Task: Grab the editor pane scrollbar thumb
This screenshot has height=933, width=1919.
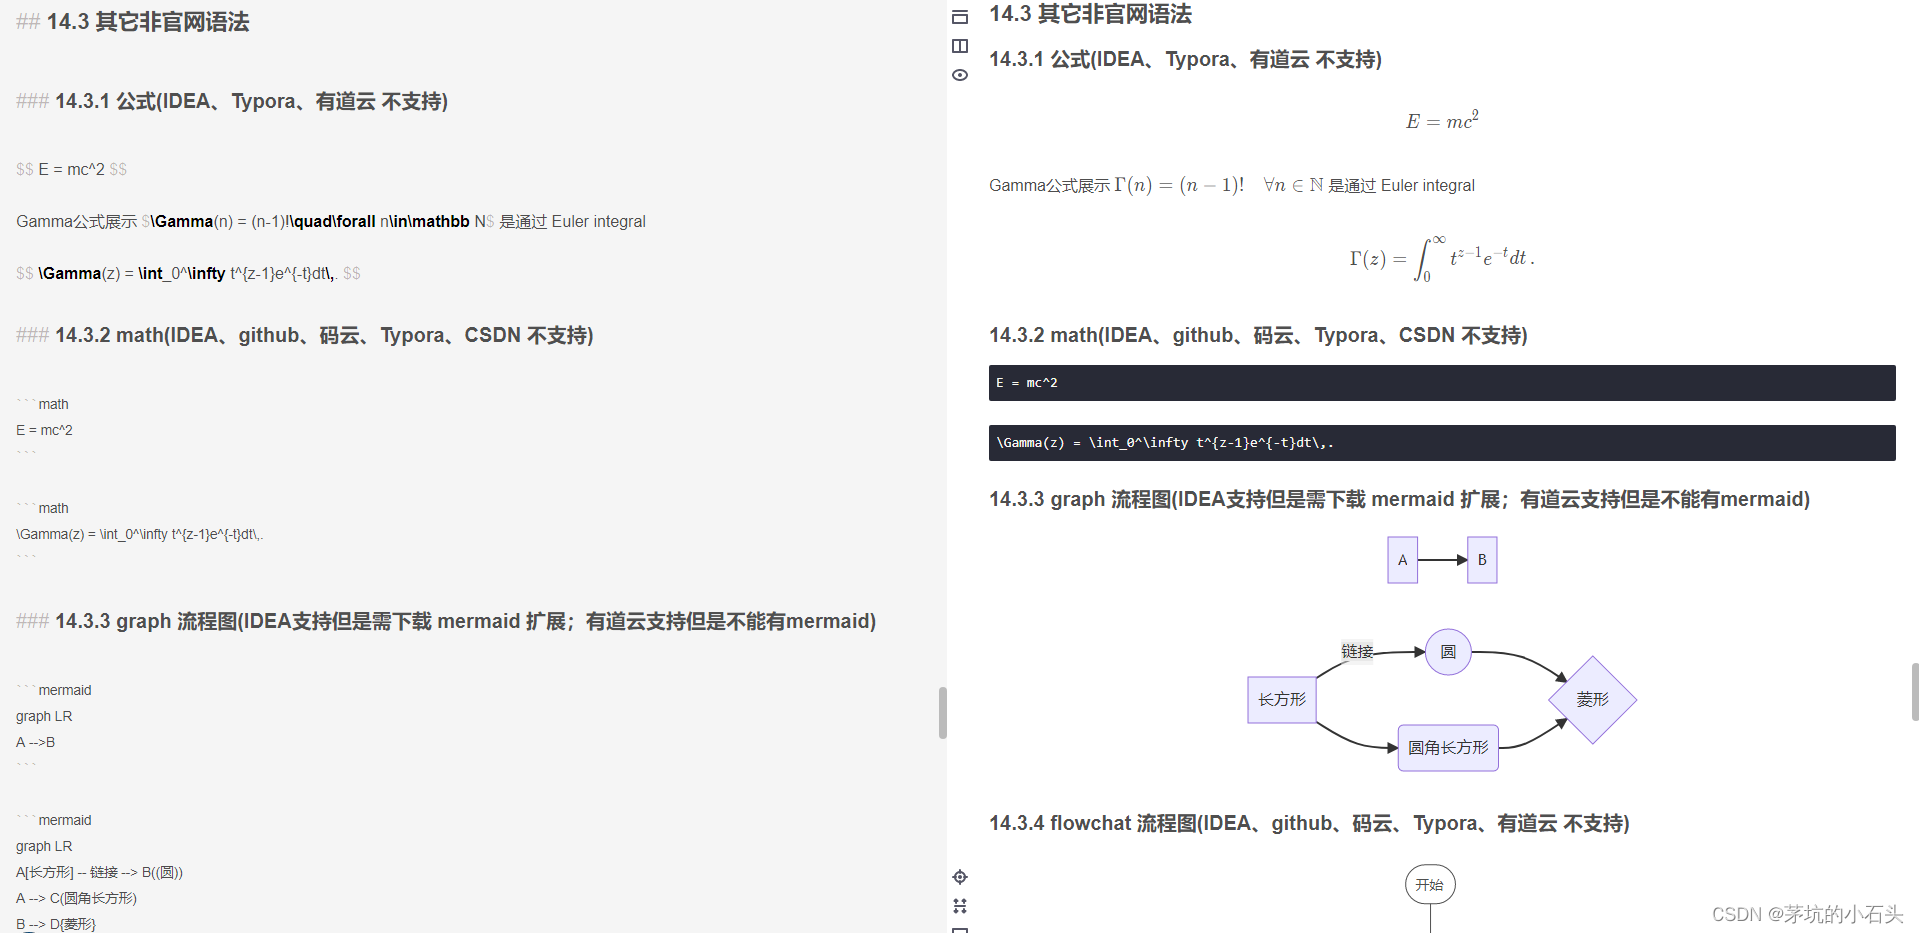Action: pos(942,713)
